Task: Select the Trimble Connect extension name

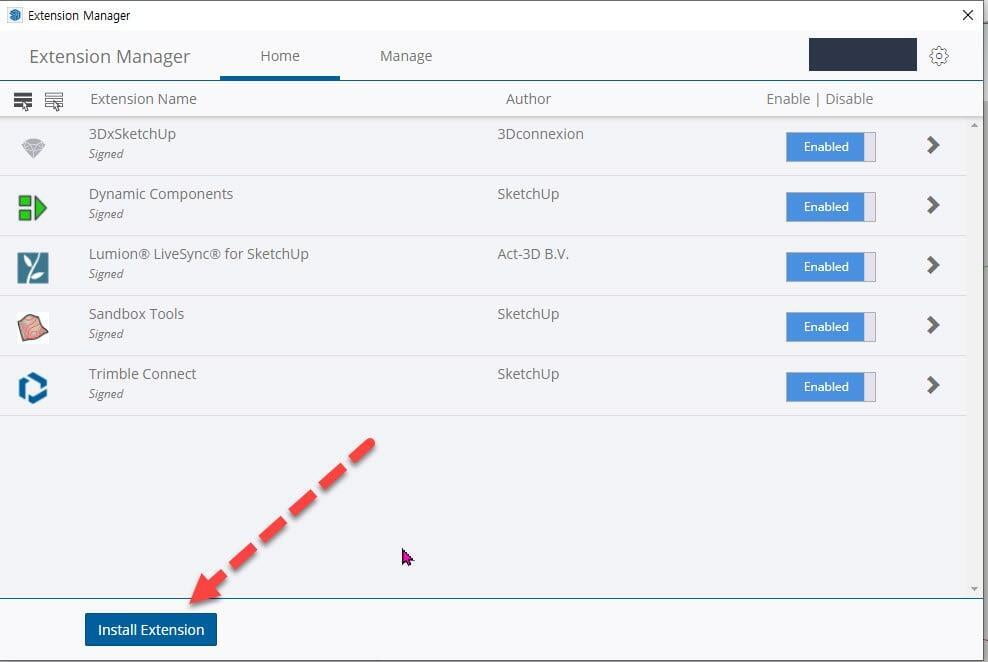Action: pyautogui.click(x=142, y=374)
